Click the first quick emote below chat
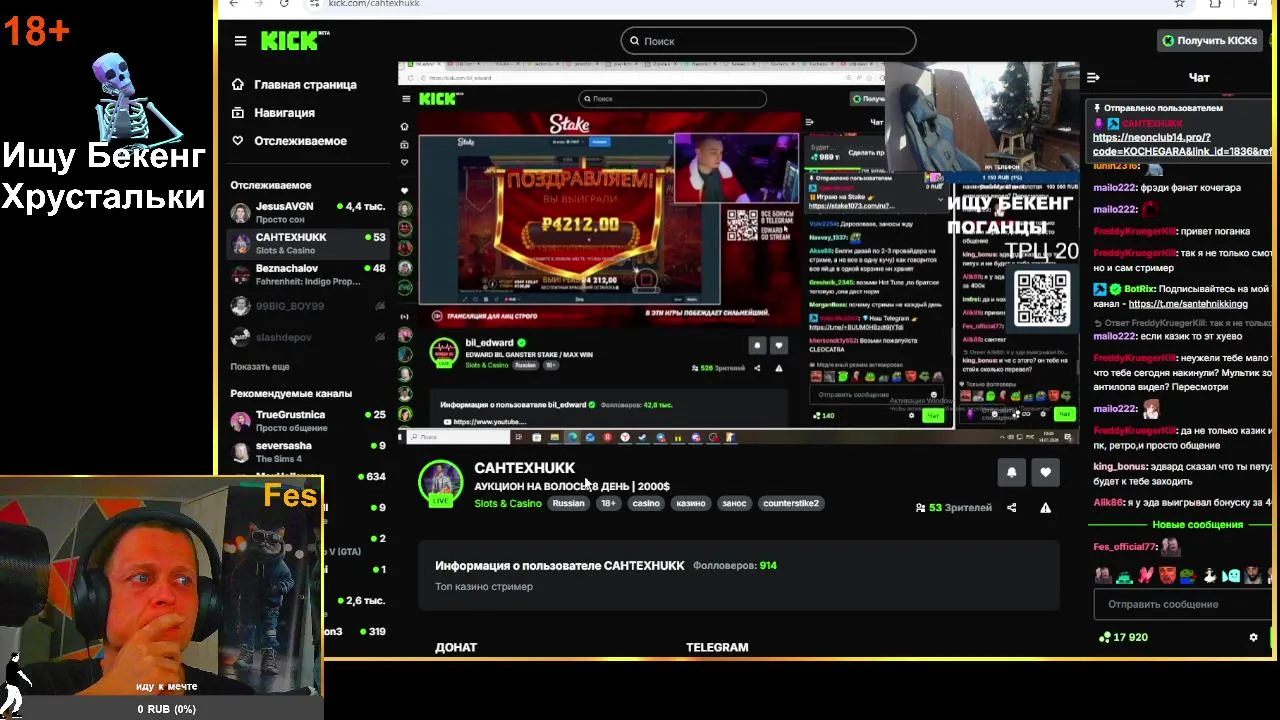 tap(1103, 576)
